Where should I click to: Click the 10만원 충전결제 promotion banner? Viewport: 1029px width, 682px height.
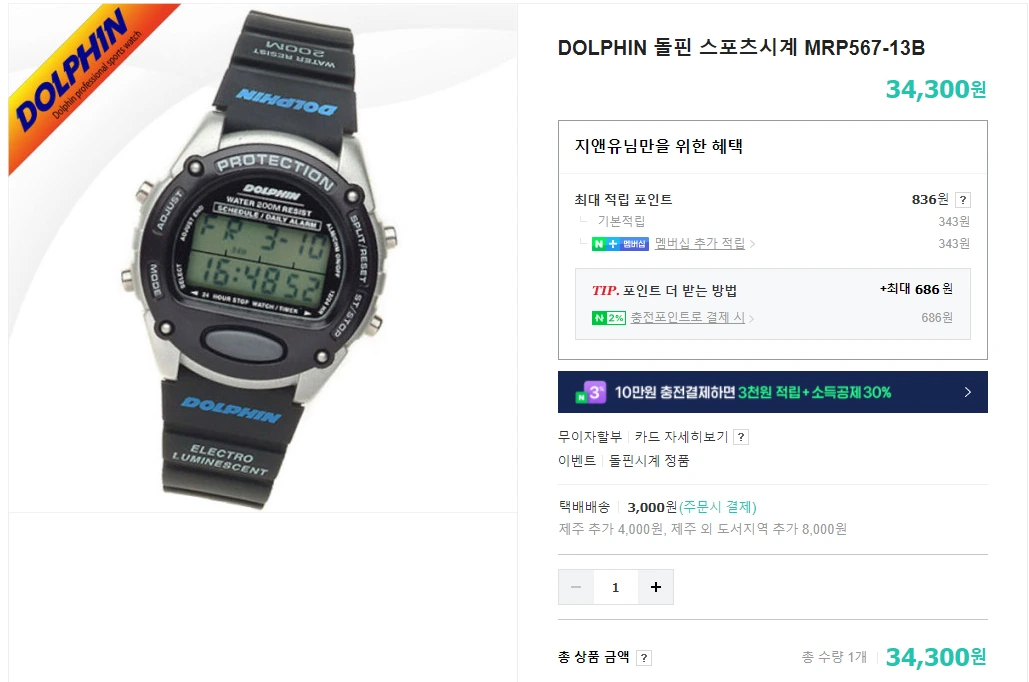[x=772, y=392]
